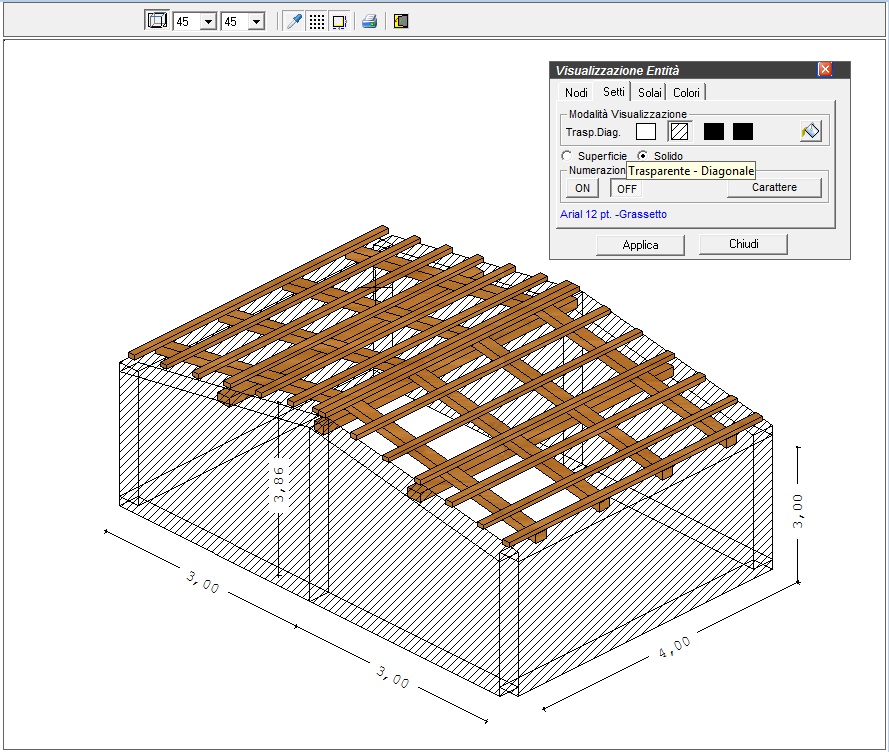889x752 pixels.
Task: Switch to the Nodi tab
Action: click(x=576, y=92)
